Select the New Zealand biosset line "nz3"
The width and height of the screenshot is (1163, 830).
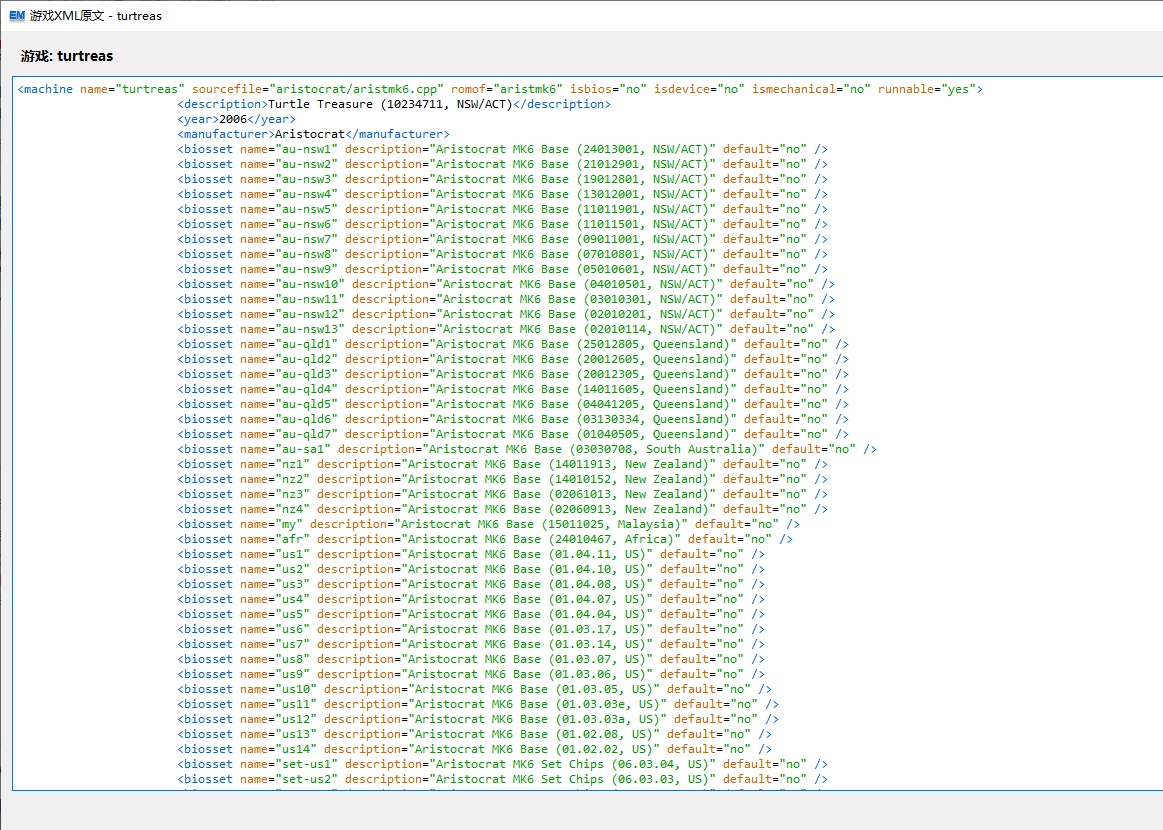click(x=503, y=494)
